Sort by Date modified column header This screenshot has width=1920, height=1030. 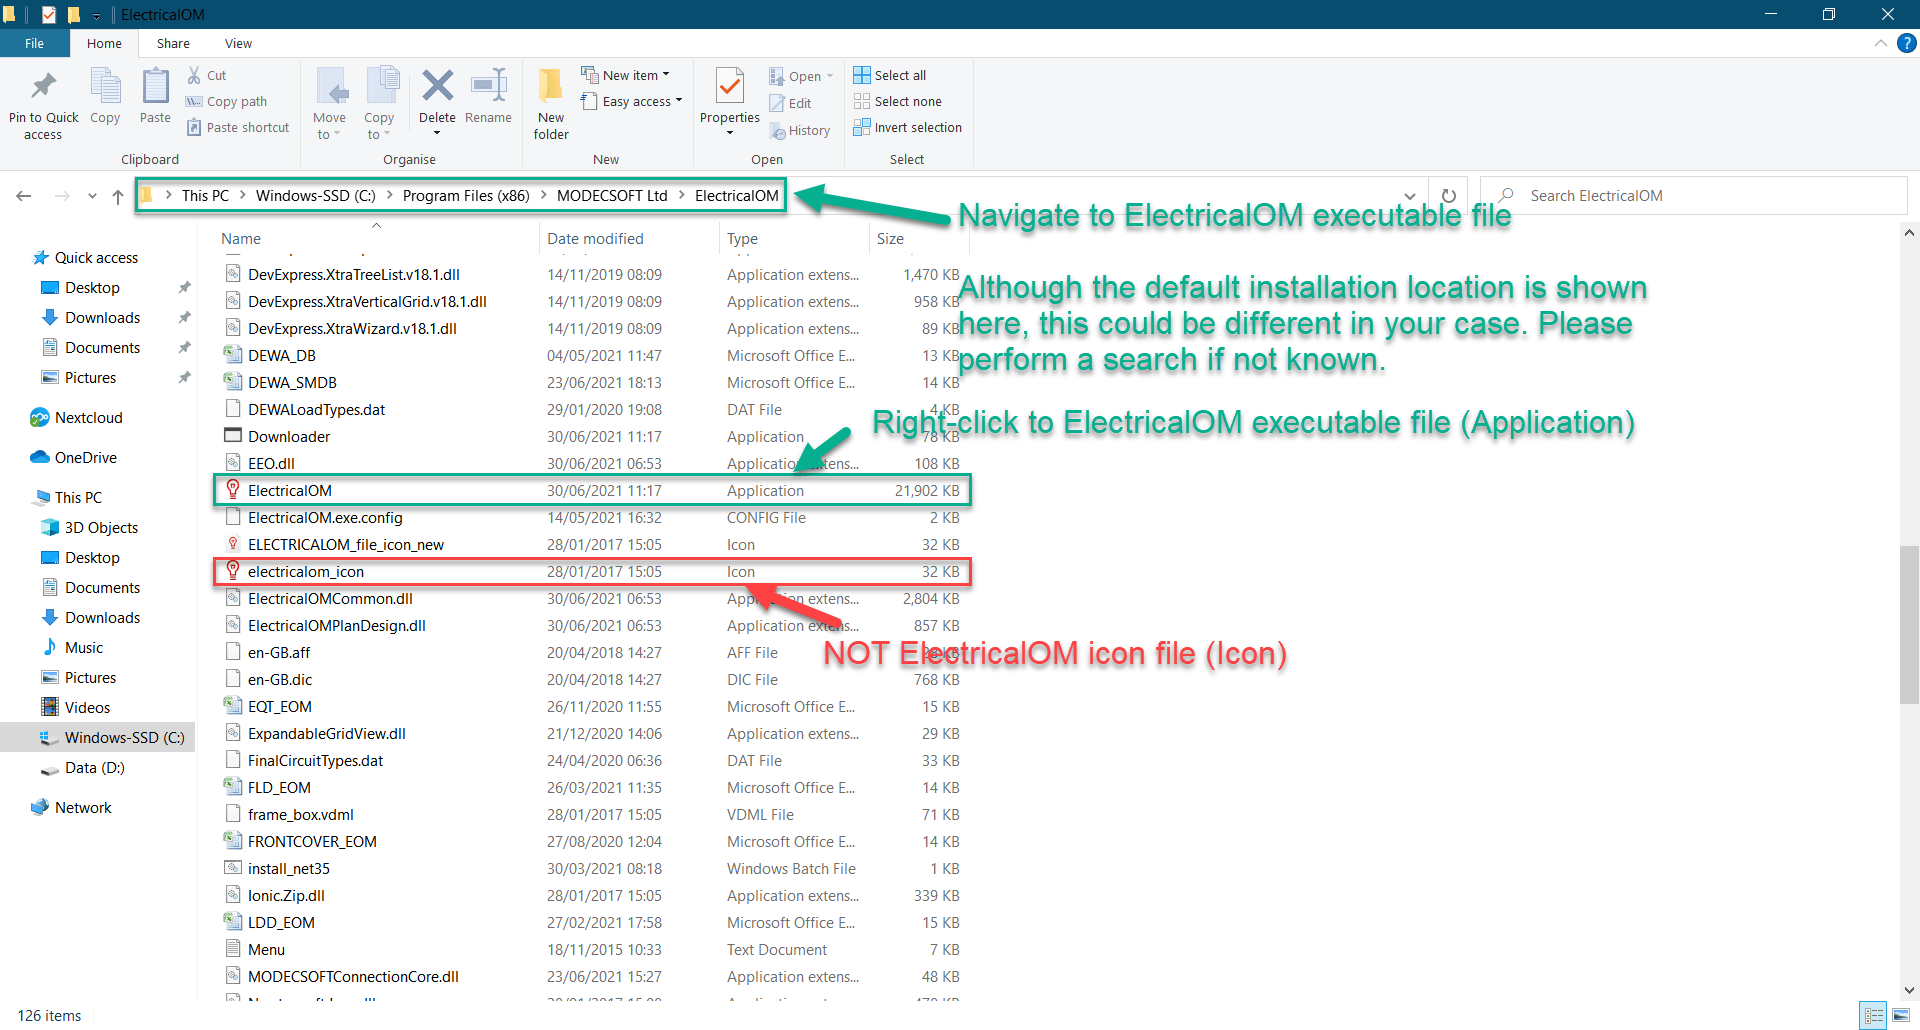pos(628,239)
